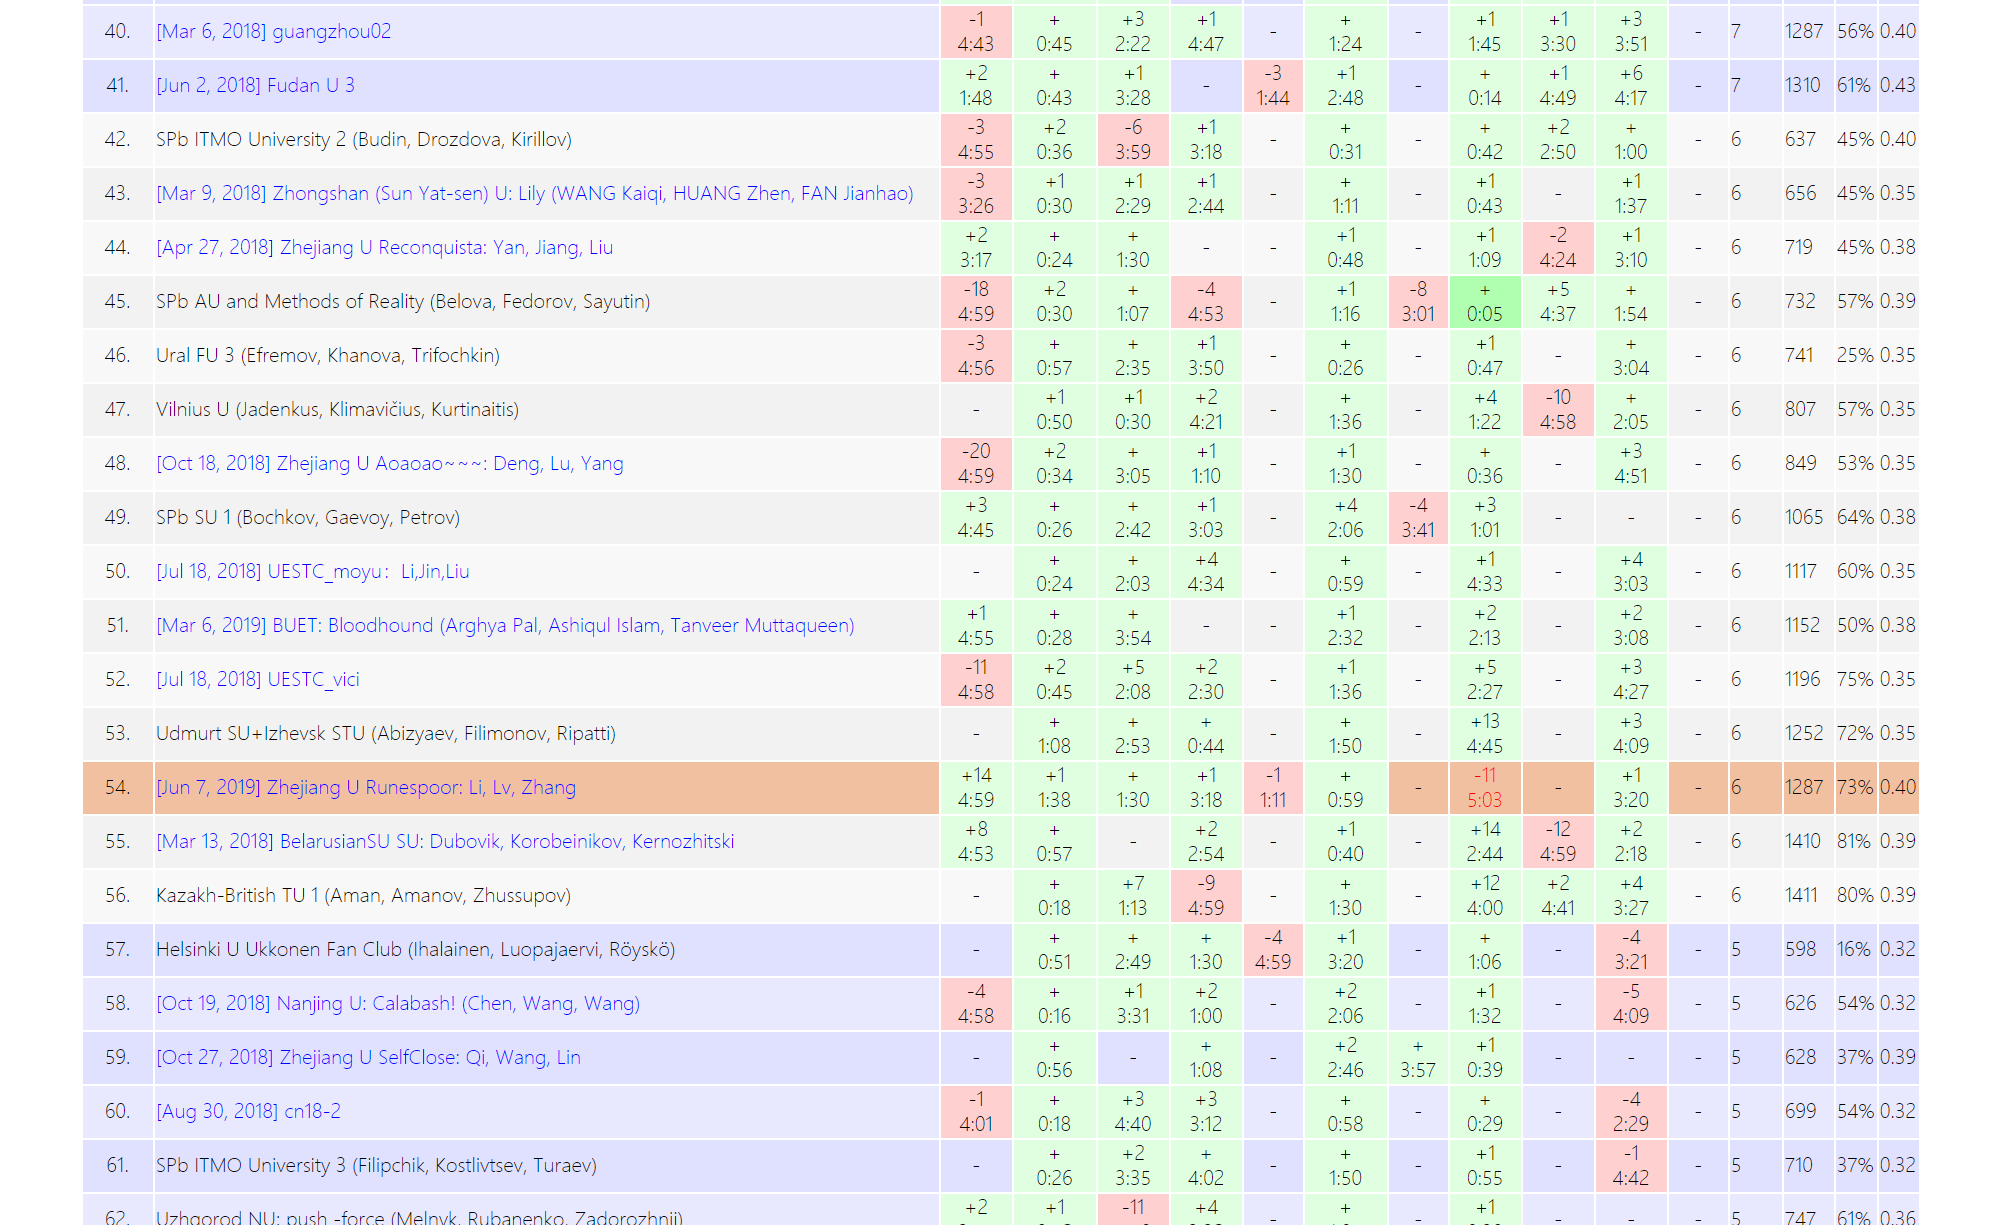
Task: Click SPb AU's -18 4:59 cell
Action: tap(975, 301)
